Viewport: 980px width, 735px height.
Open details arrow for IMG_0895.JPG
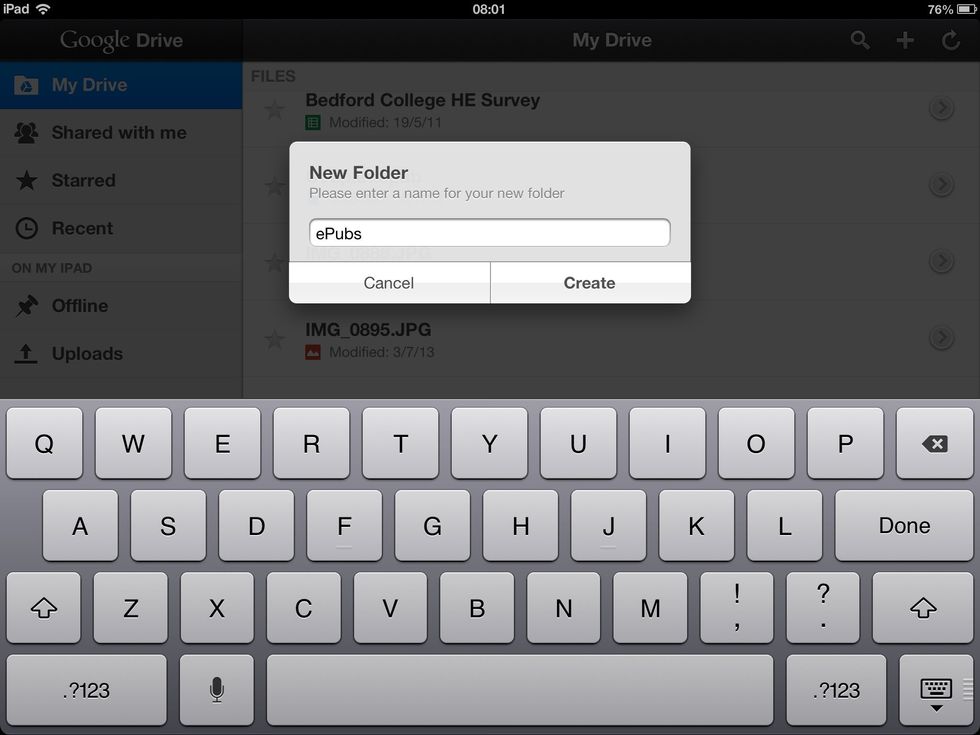click(941, 338)
